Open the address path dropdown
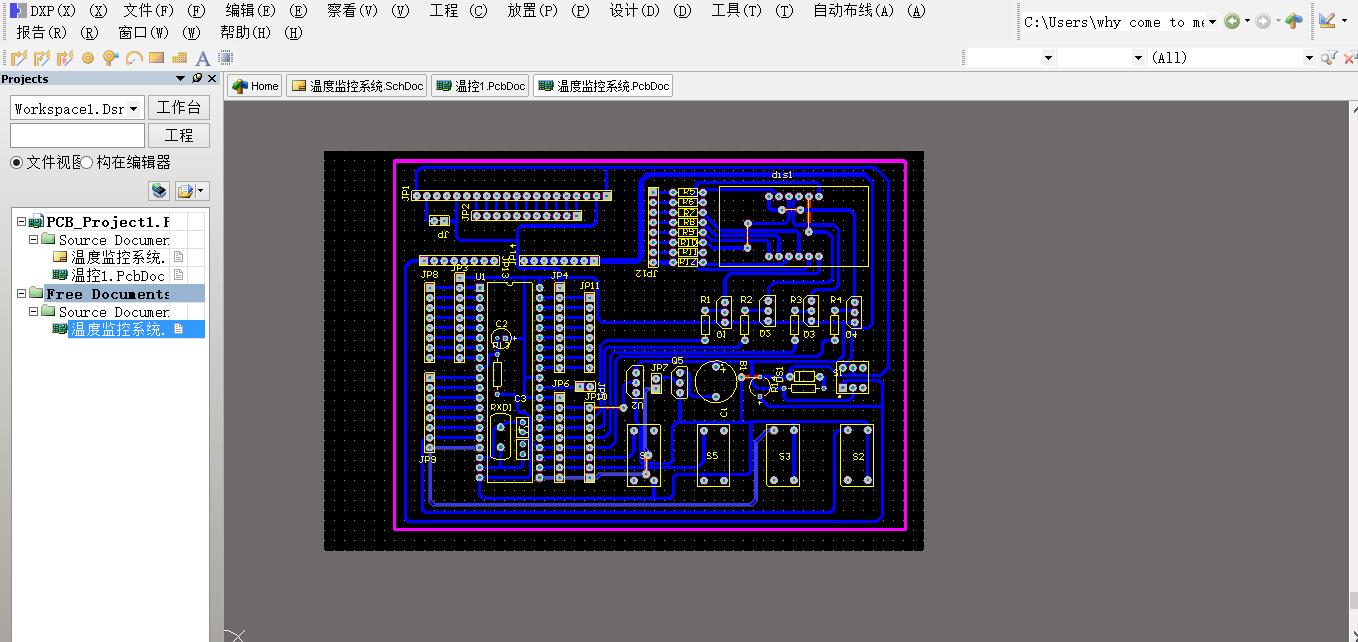Screen dimensions: 1358x642 (1212, 22)
